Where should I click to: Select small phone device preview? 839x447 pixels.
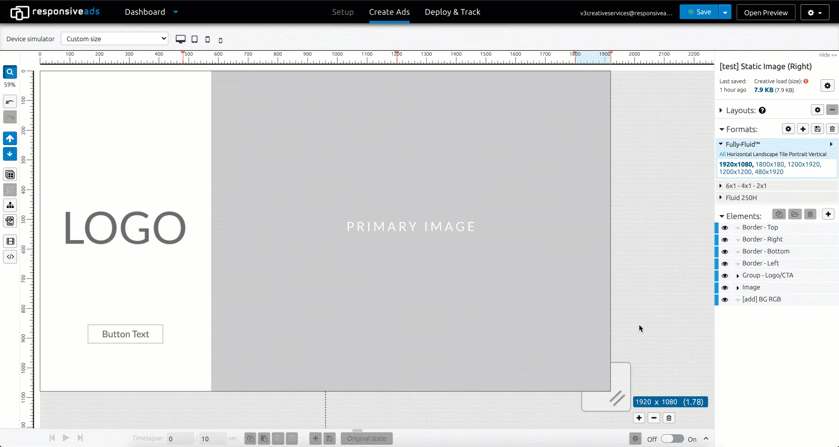pyautogui.click(x=220, y=40)
